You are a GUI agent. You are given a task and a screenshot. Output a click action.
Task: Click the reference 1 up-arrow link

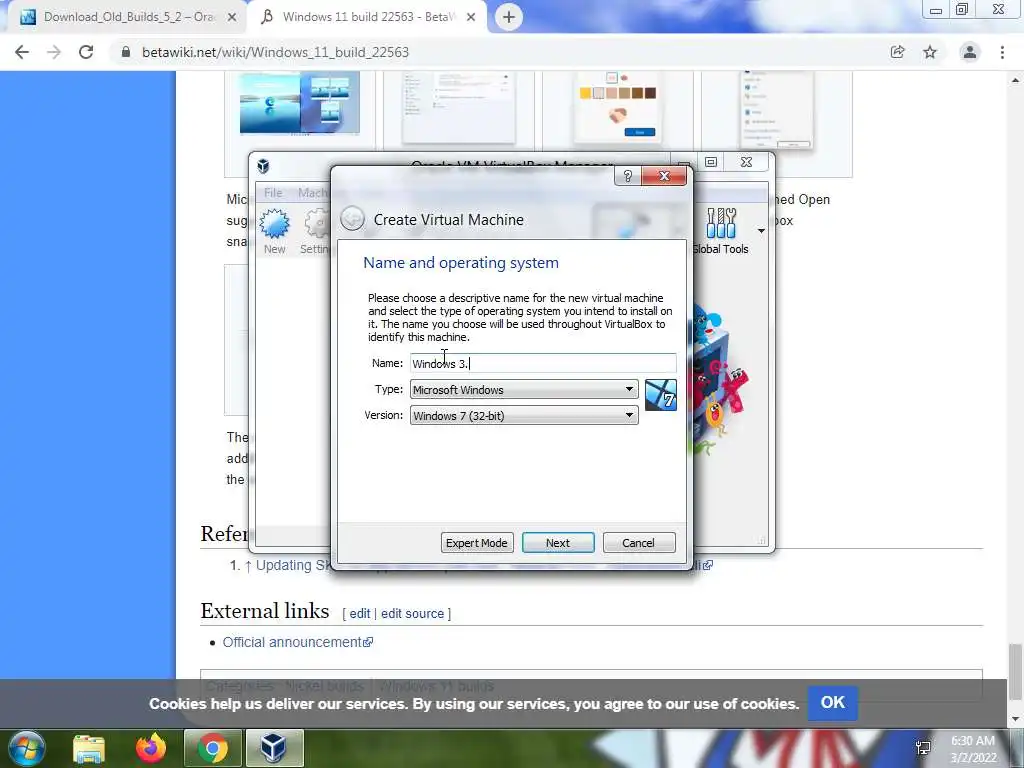point(248,566)
